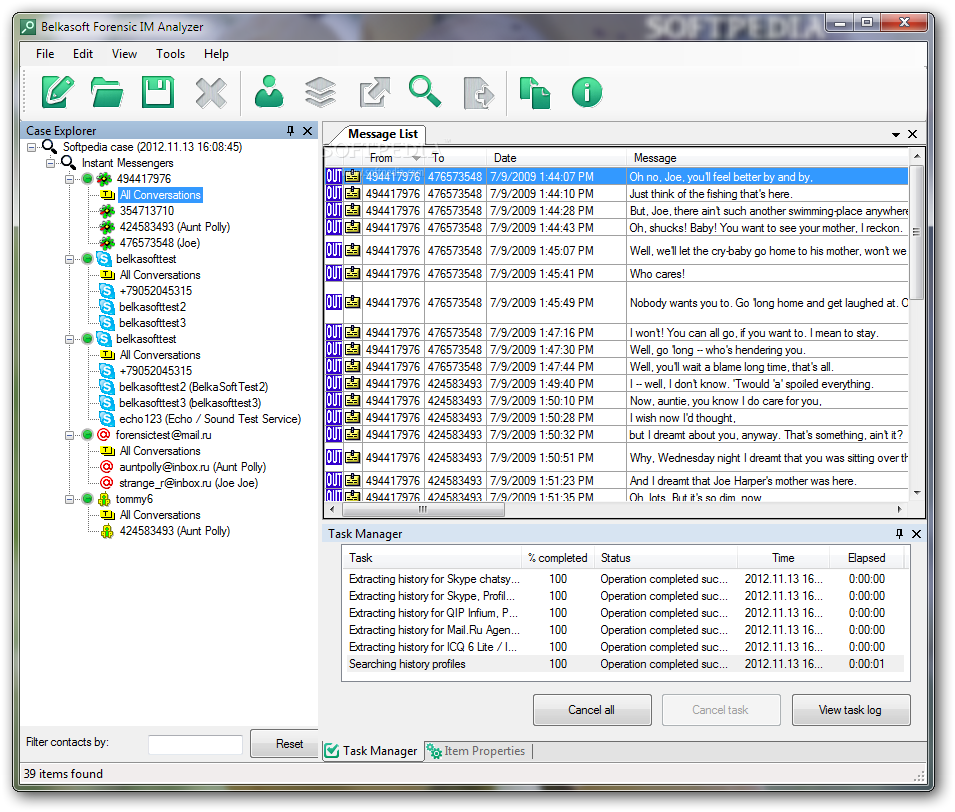Open the Help menu
Viewport: 955px width, 812px height.
[x=216, y=54]
